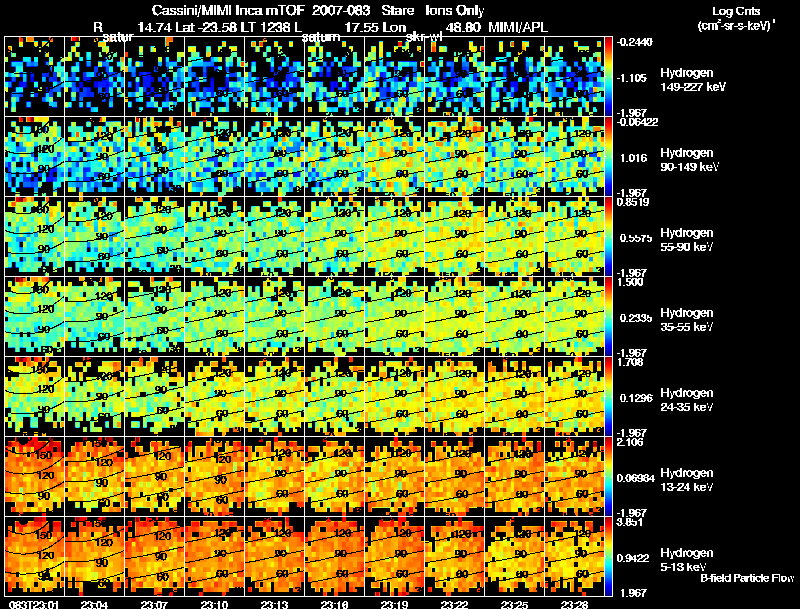This screenshot has height=609, width=800.
Task: Click the -0.2440 colorbar maximum value
Action: pyautogui.click(x=634, y=42)
